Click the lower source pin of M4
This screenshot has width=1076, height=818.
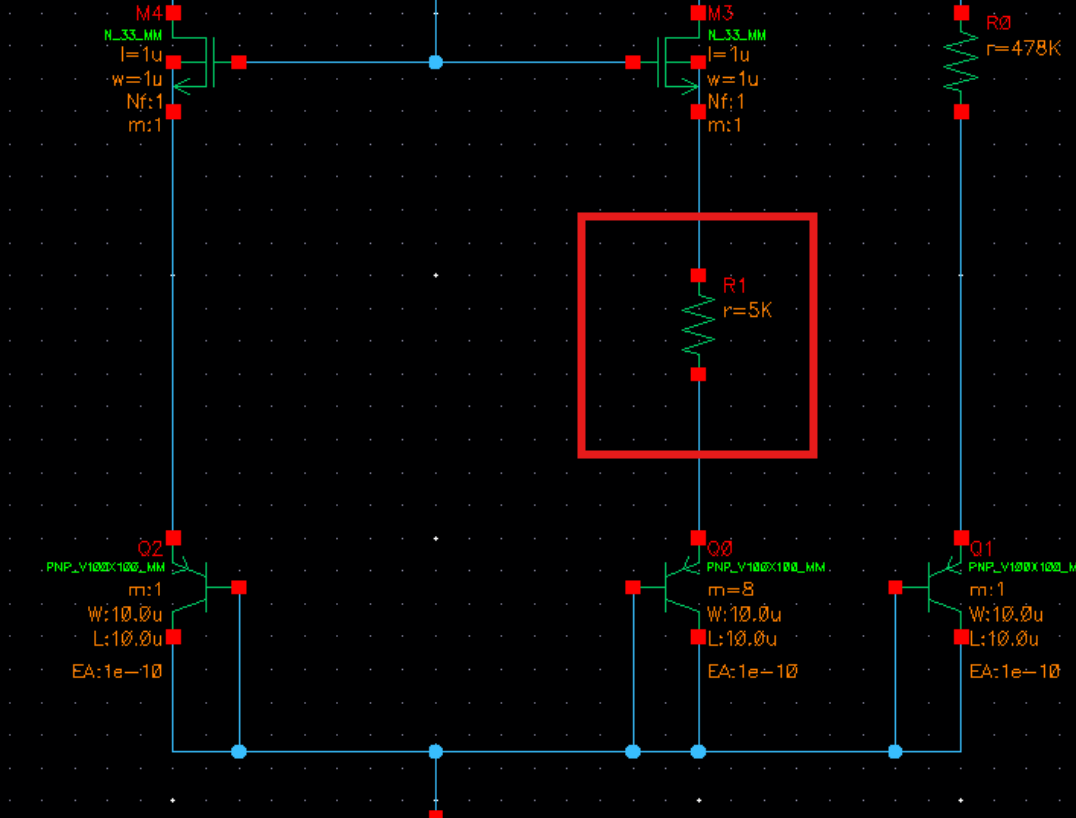click(173, 111)
